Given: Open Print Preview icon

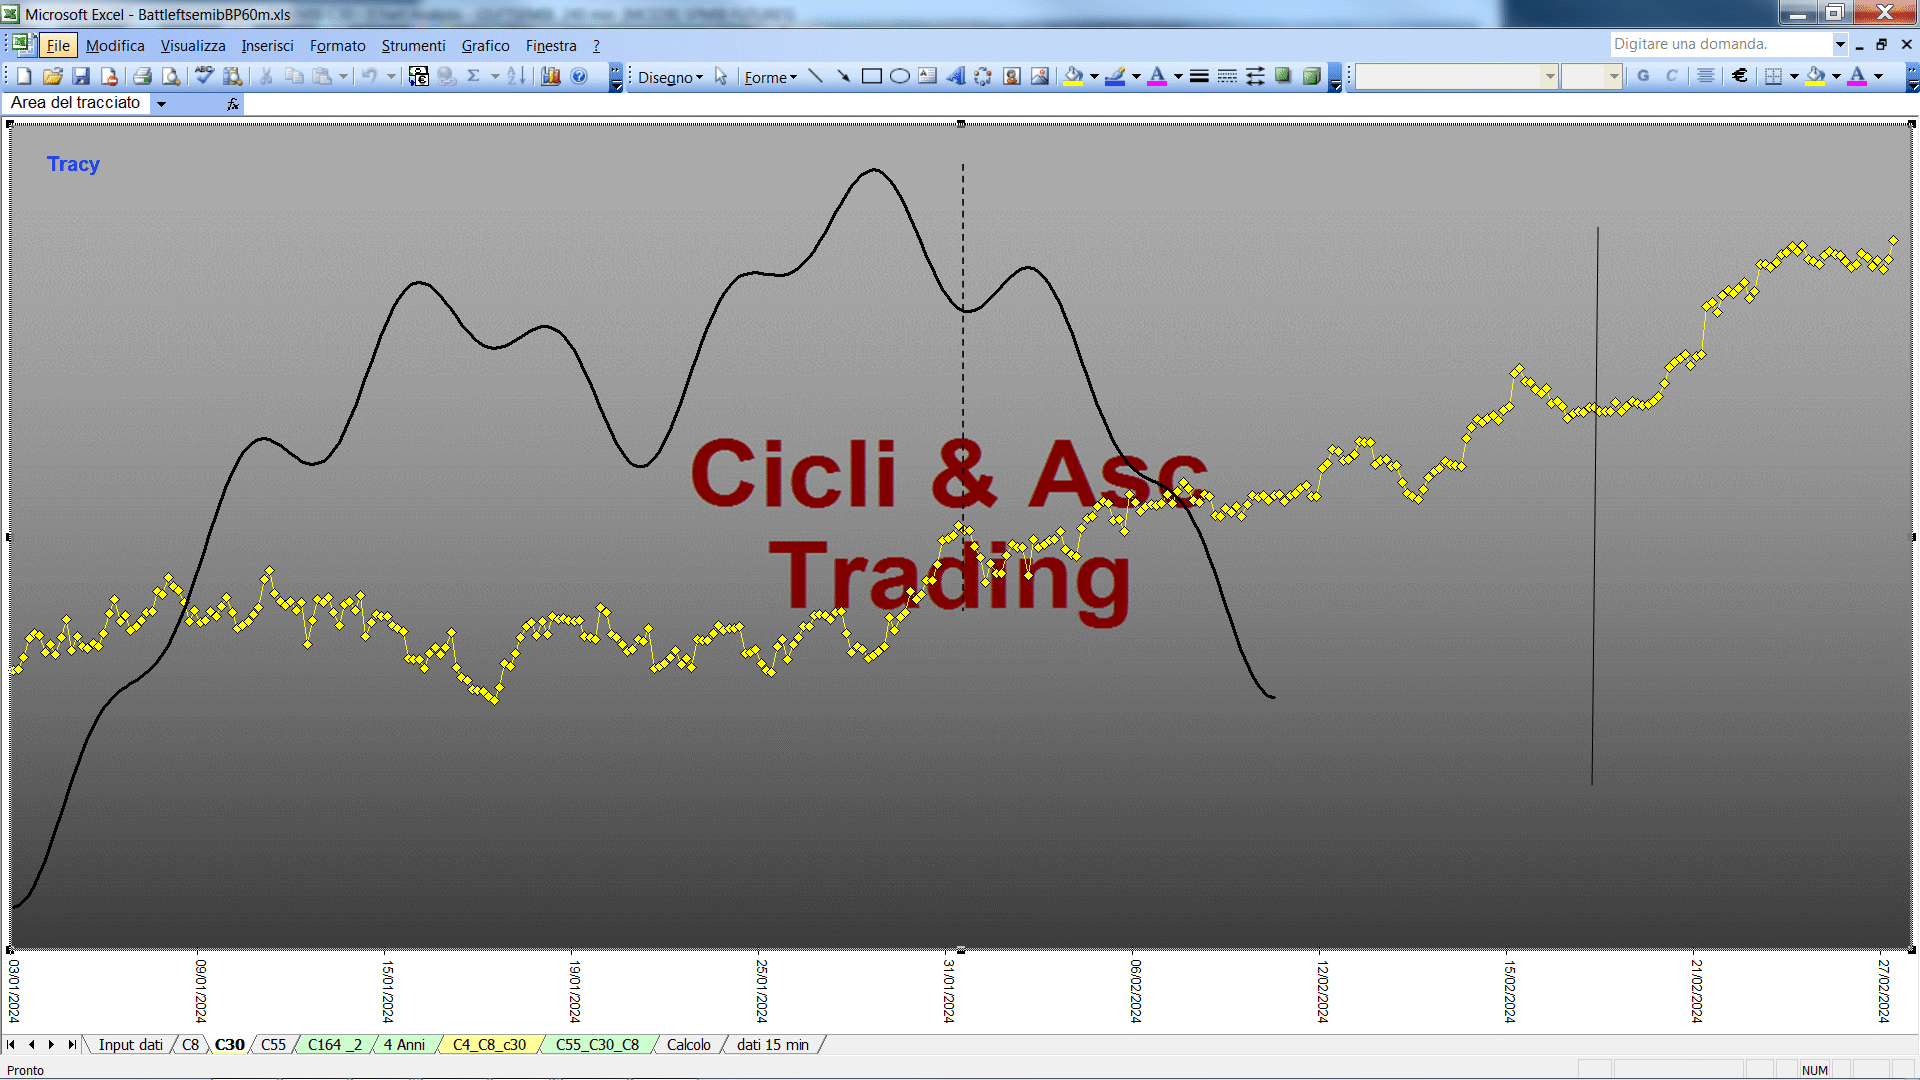Looking at the screenshot, I should [x=171, y=76].
